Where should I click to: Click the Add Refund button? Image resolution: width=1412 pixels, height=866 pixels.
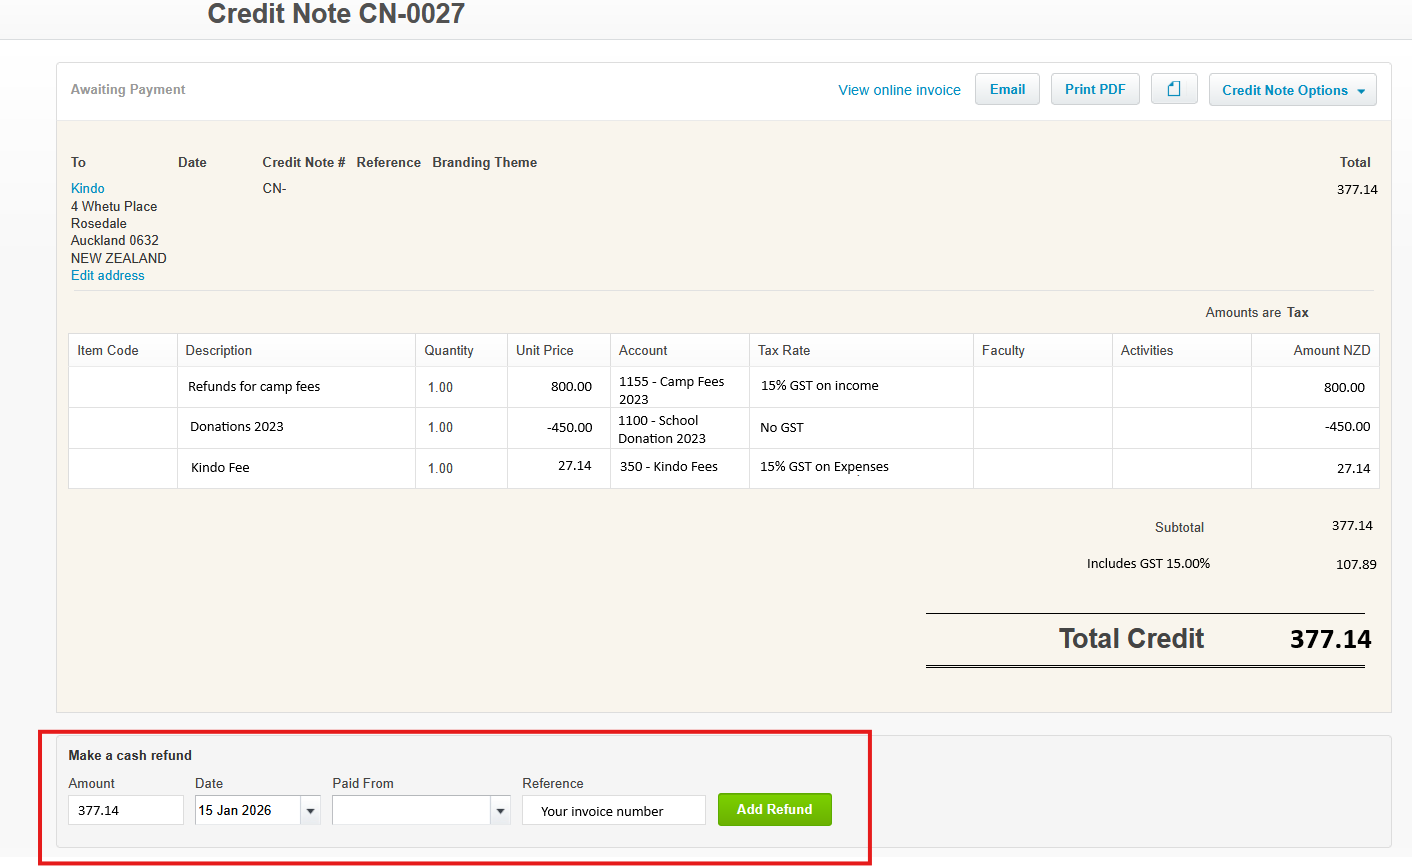click(774, 809)
